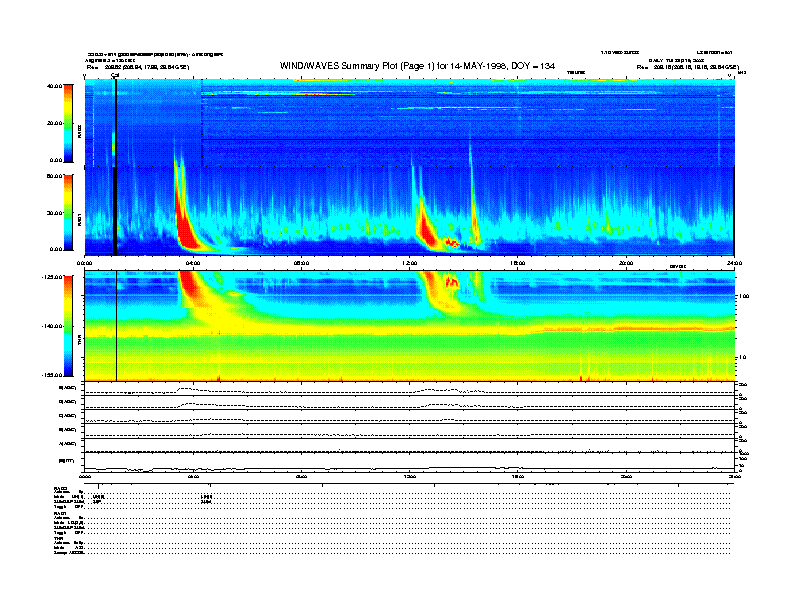The height and width of the screenshot is (612, 792).
Task: Click the RAD2 panel color scale bar
Action: pyautogui.click(x=68, y=123)
